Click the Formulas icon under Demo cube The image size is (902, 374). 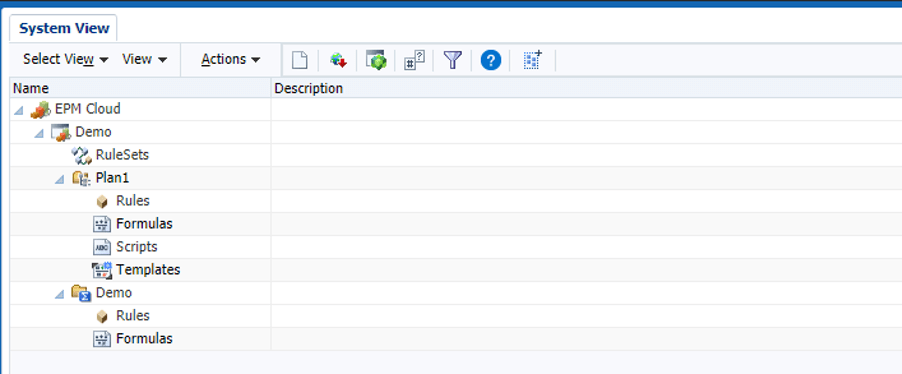click(101, 339)
